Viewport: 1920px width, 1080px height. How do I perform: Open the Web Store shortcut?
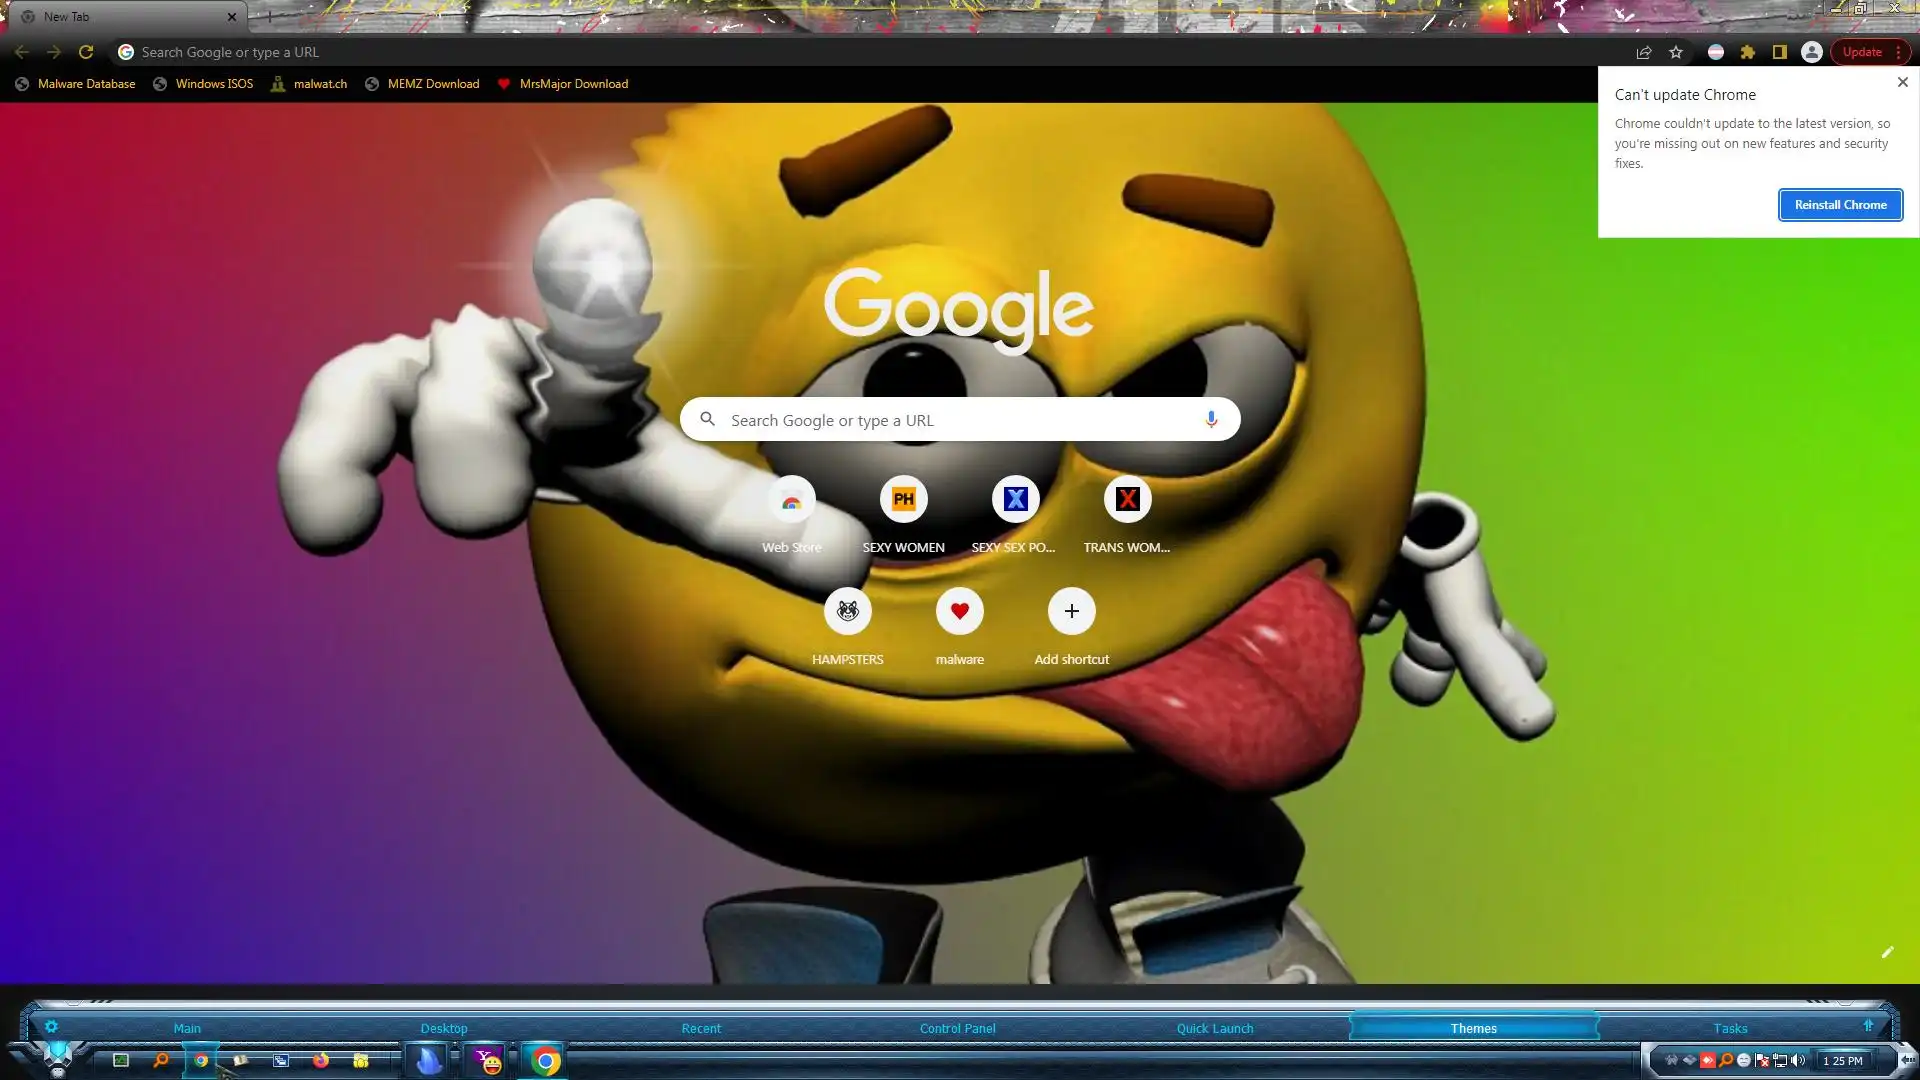791,500
